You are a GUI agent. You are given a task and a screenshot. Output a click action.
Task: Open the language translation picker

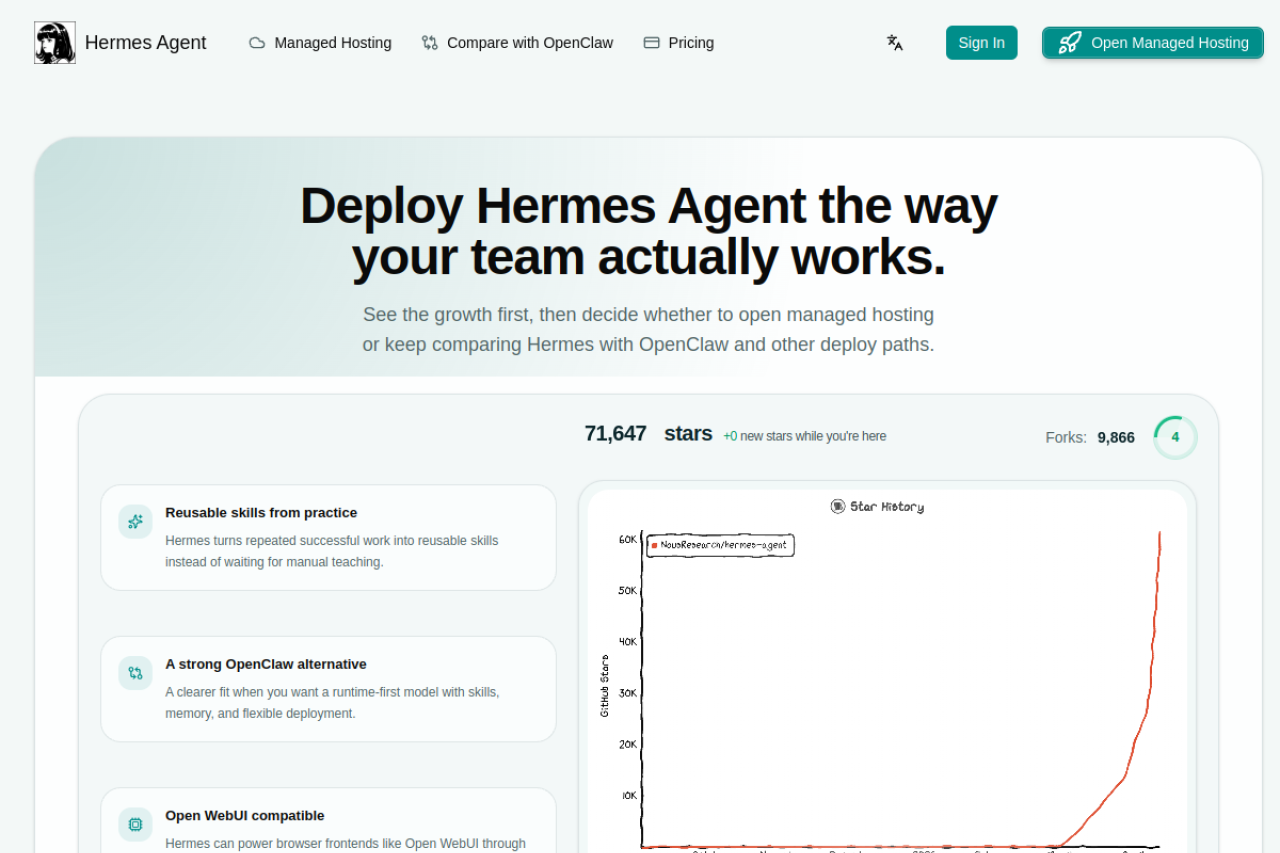[x=893, y=42]
